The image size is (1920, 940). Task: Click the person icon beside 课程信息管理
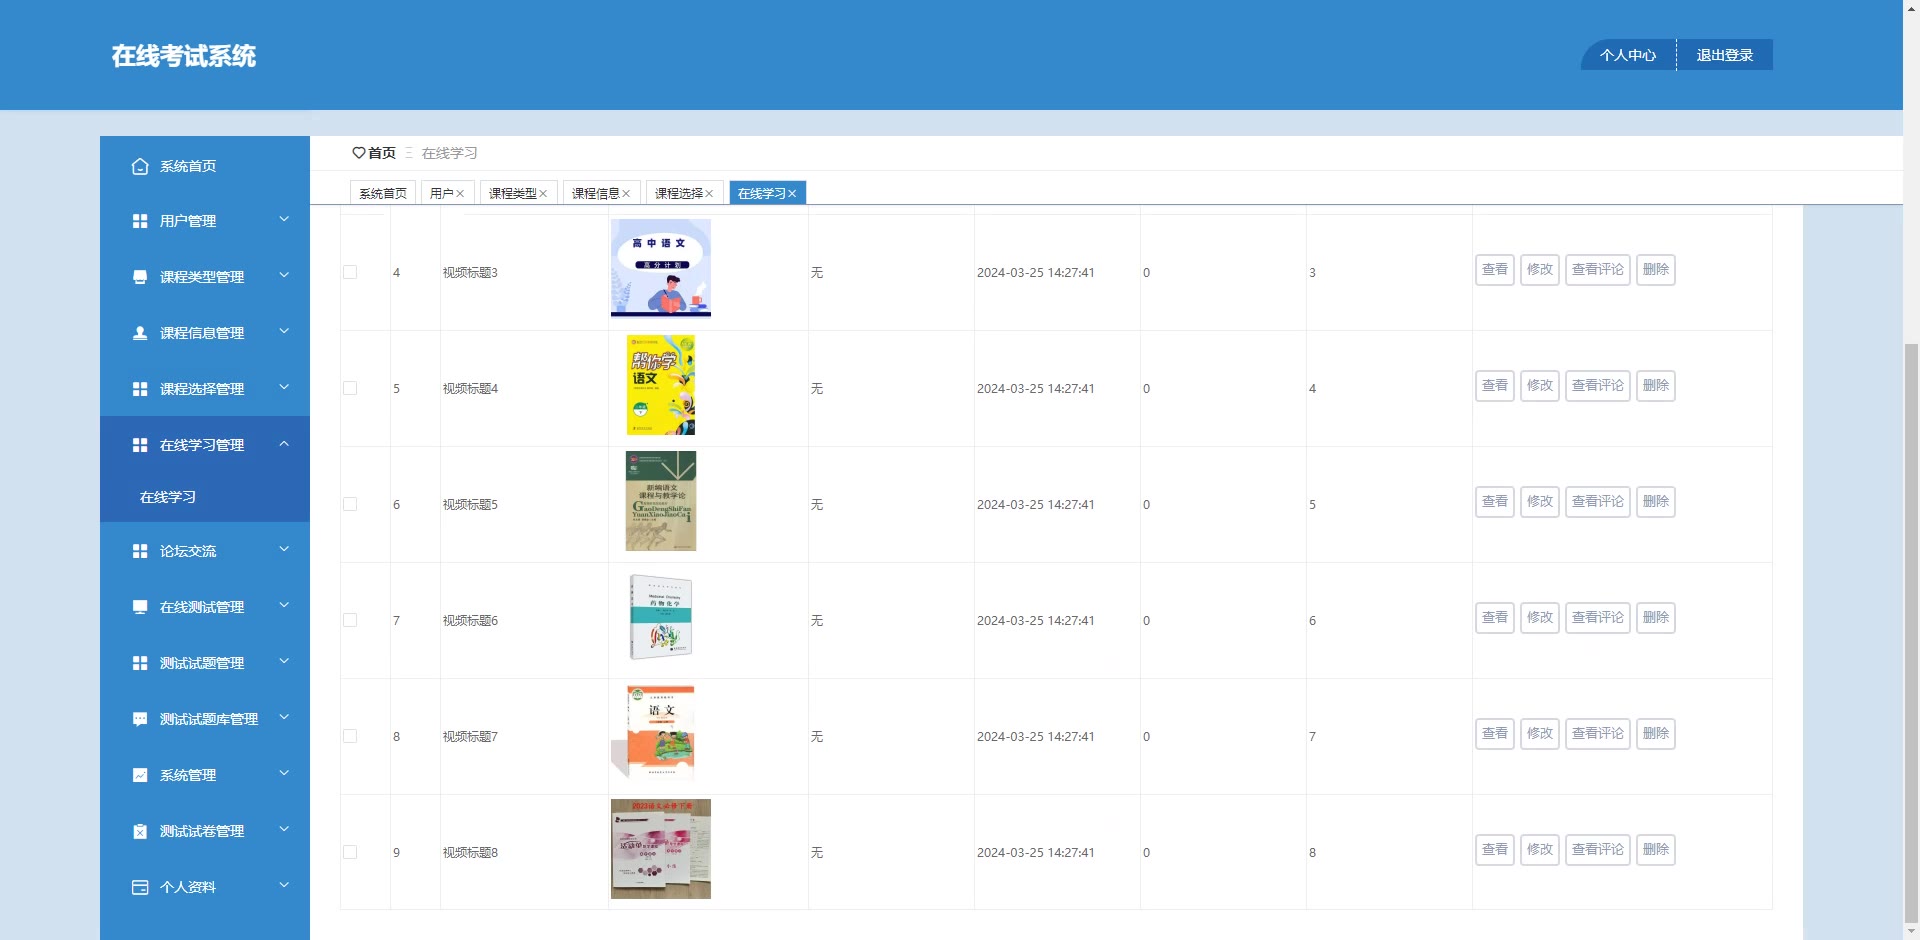tap(140, 333)
